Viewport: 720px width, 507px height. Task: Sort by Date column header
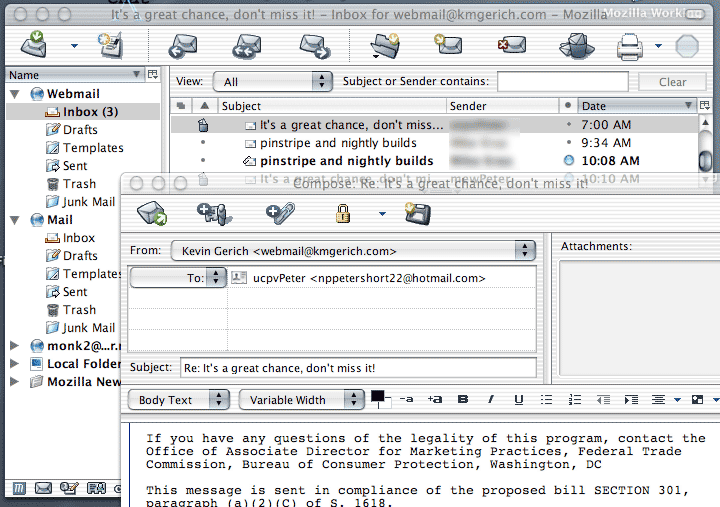click(637, 106)
